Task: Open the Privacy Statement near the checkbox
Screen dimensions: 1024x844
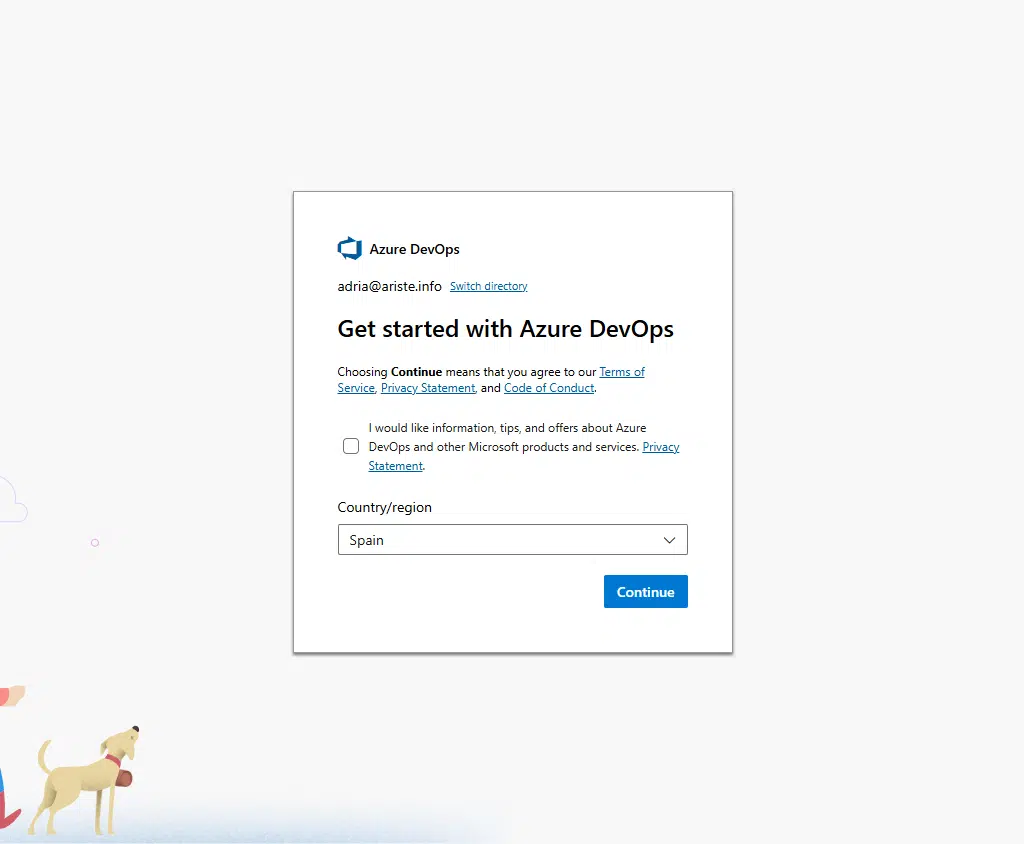Action: (x=660, y=447)
